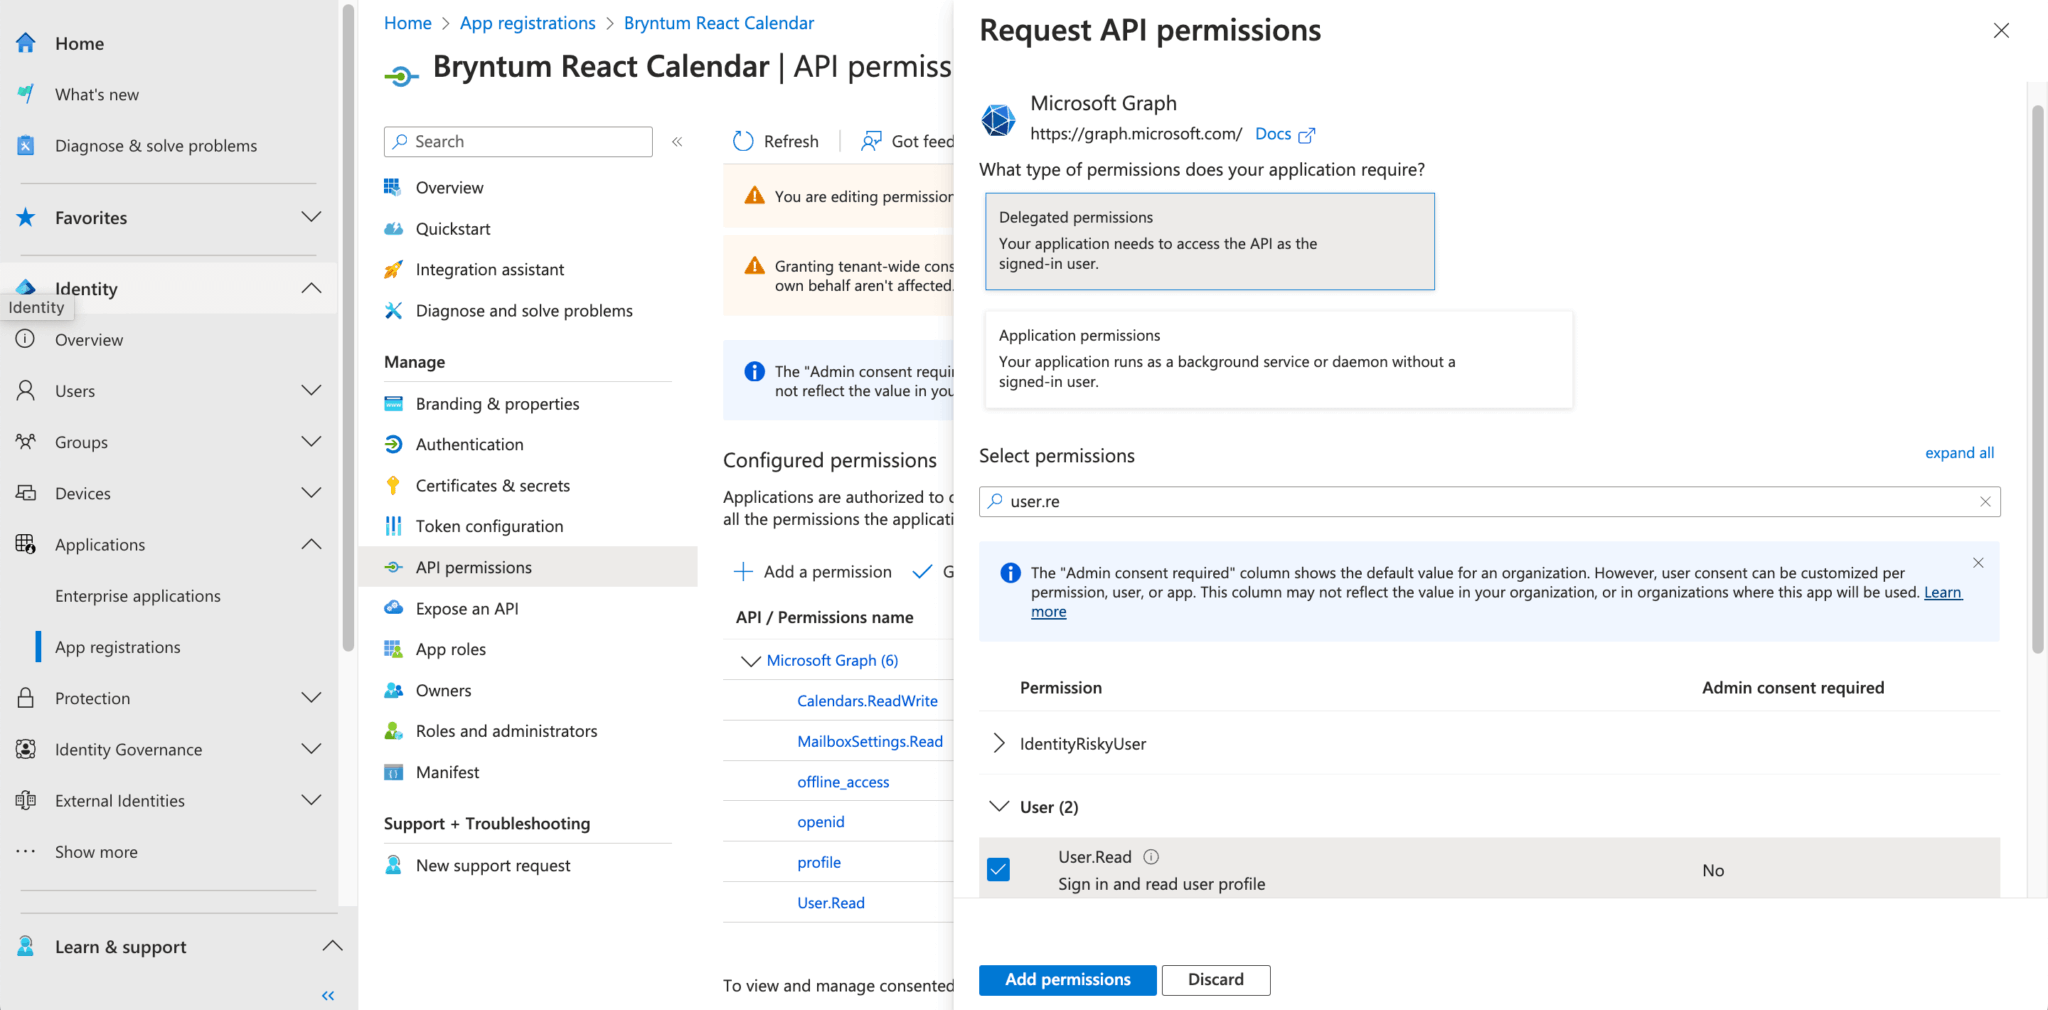
Task: Expand the Devices section chevron
Action: point(312,493)
